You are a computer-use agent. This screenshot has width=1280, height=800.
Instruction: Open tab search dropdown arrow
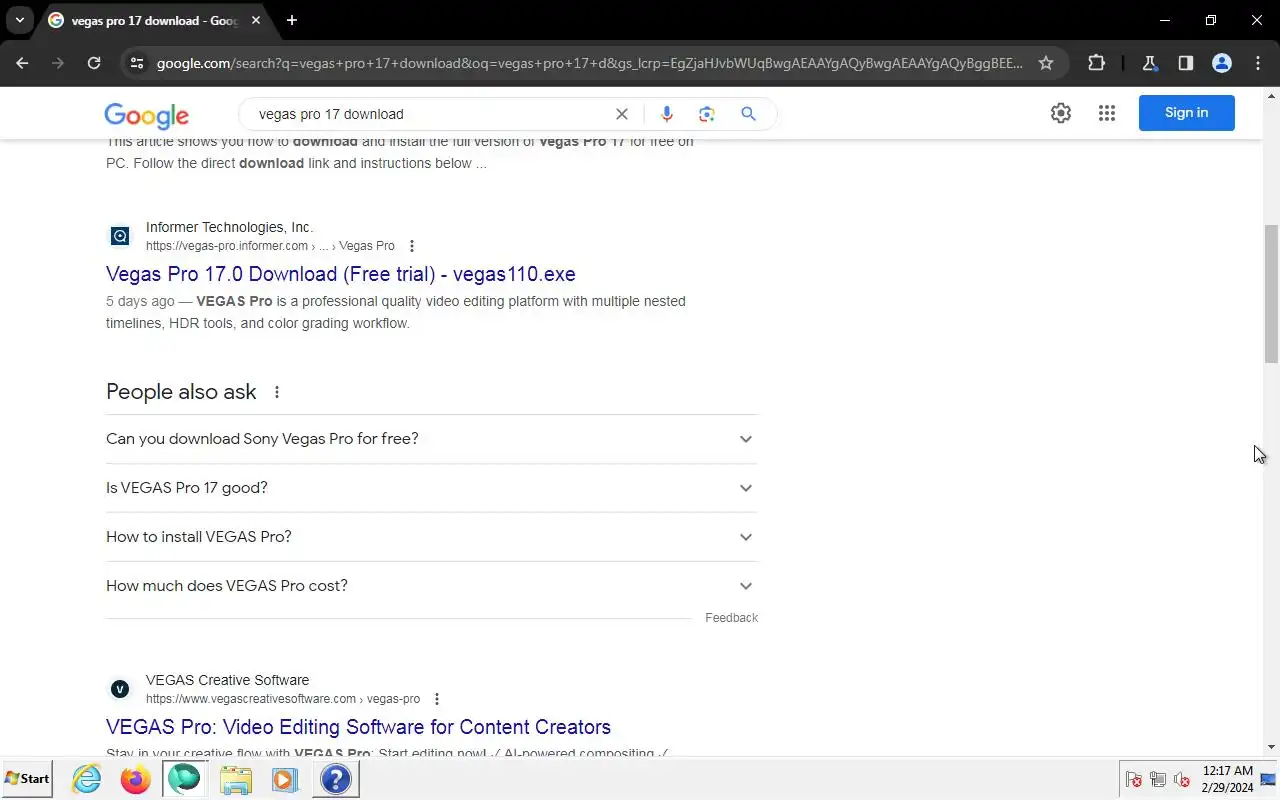[x=19, y=20]
